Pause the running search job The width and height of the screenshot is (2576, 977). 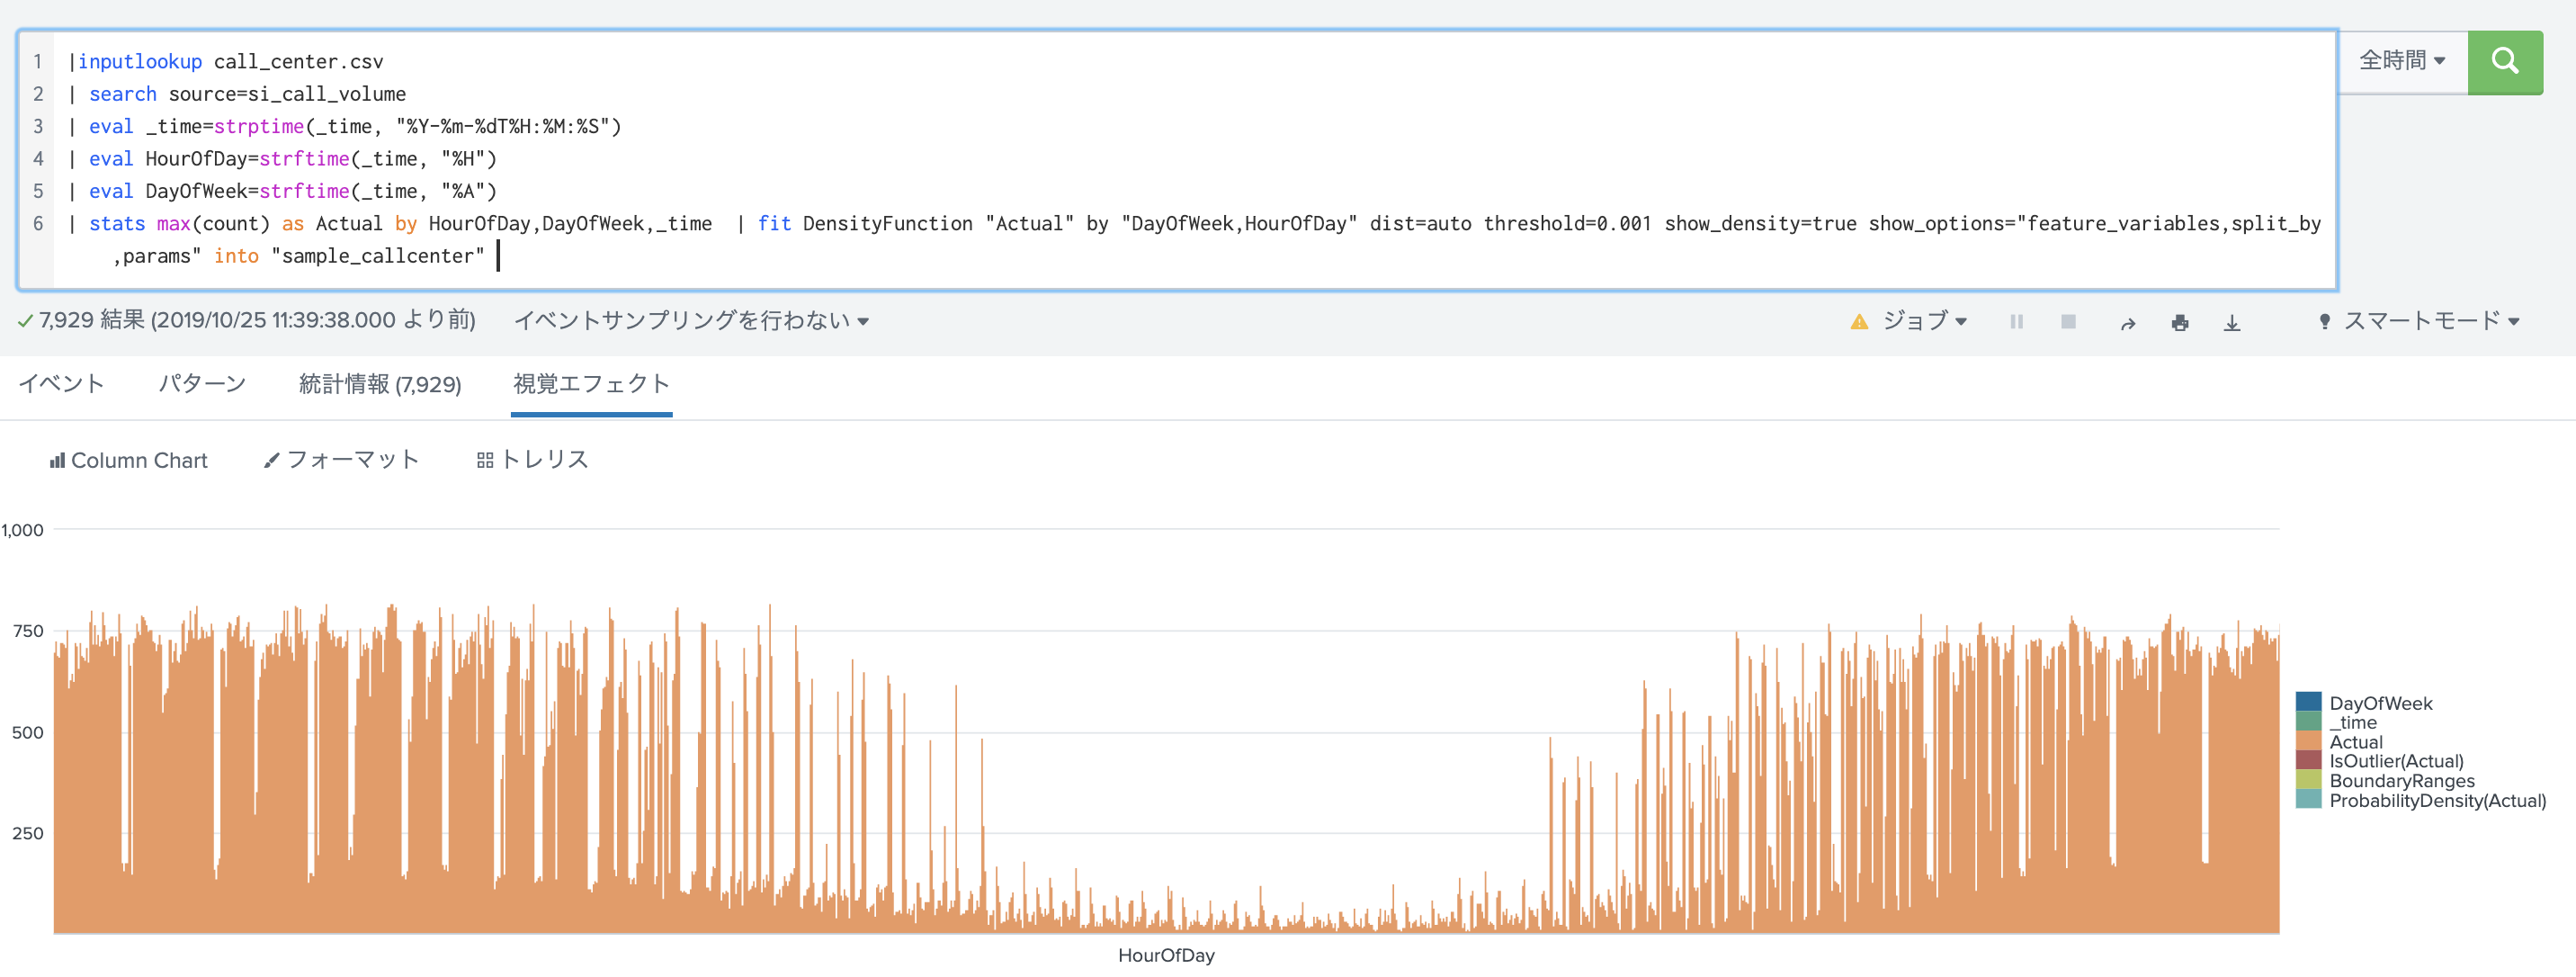(x=2017, y=322)
